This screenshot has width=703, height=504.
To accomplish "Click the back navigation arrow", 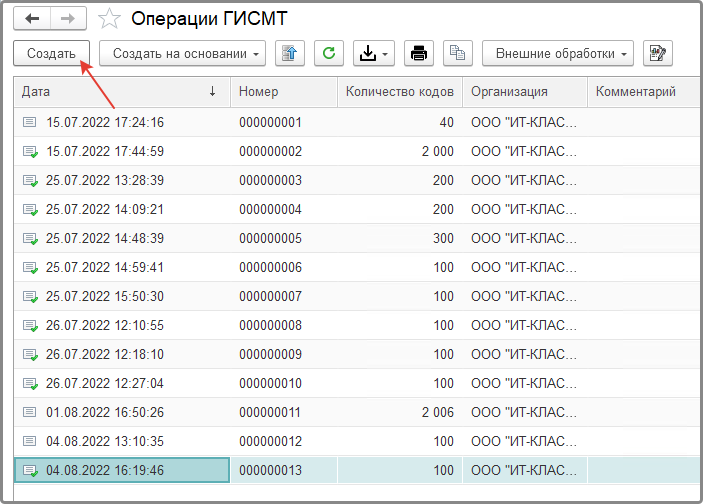I will 32,18.
